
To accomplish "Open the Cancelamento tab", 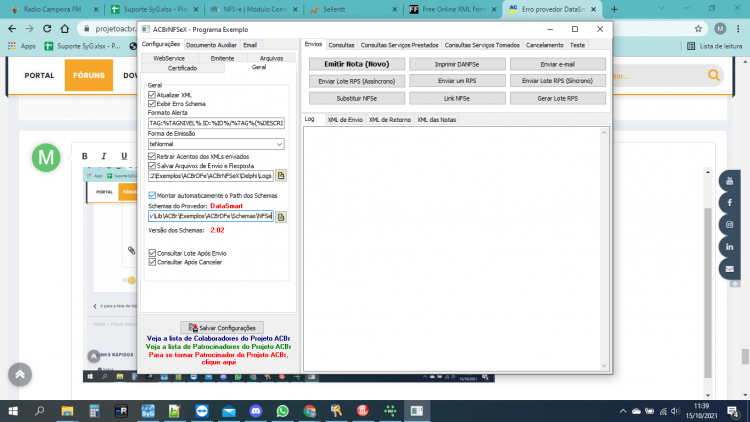I will point(544,45).
